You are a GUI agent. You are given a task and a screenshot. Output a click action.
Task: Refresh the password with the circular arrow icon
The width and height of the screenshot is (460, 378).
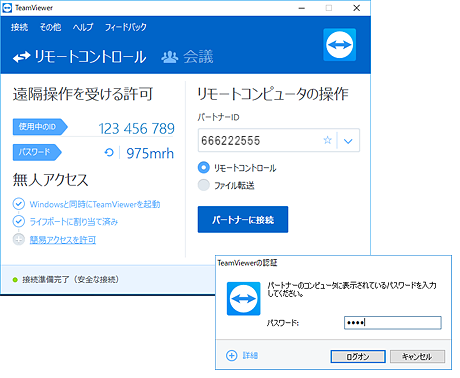point(109,153)
